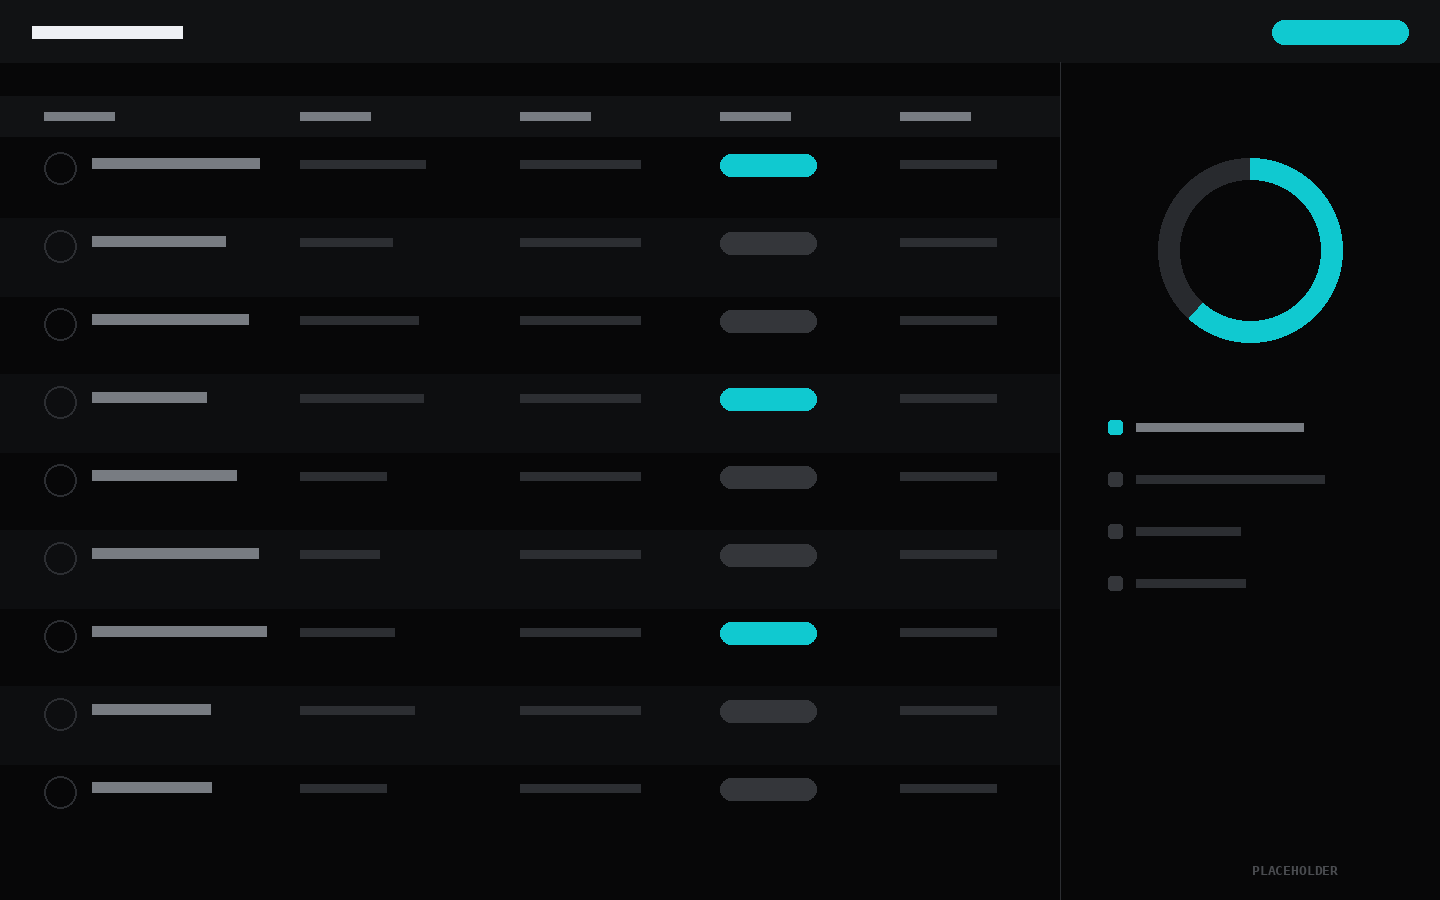Open the name bar in the seventh row
The width and height of the screenshot is (1440, 900).
[179, 631]
